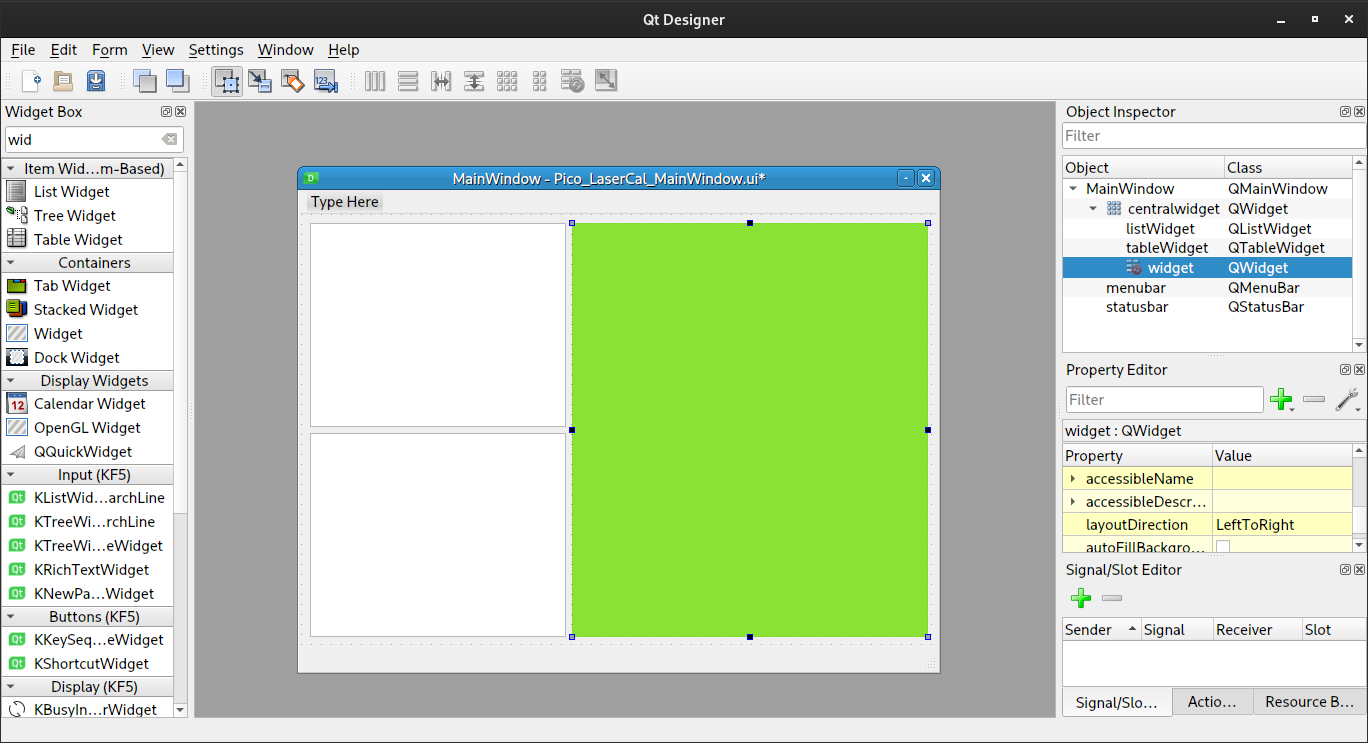Toggle autoFillBackground checkbox
The width and height of the screenshot is (1368, 743).
pyautogui.click(x=1222, y=546)
